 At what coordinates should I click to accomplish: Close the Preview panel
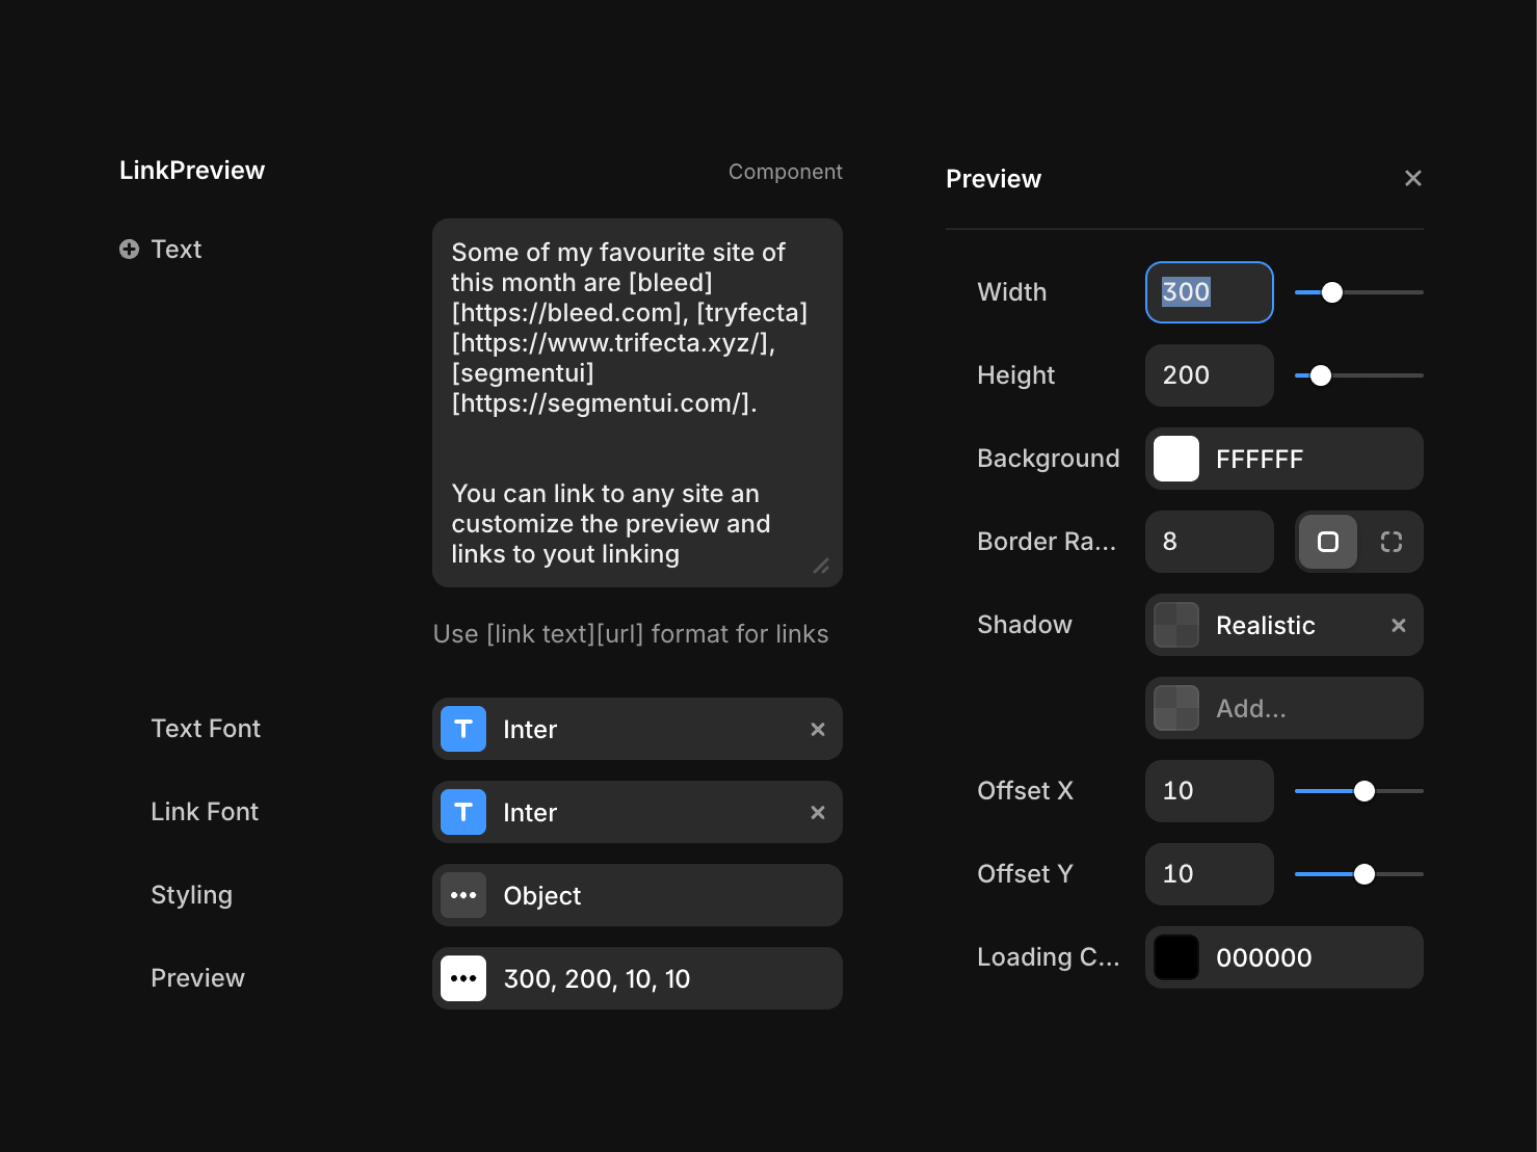click(1412, 178)
